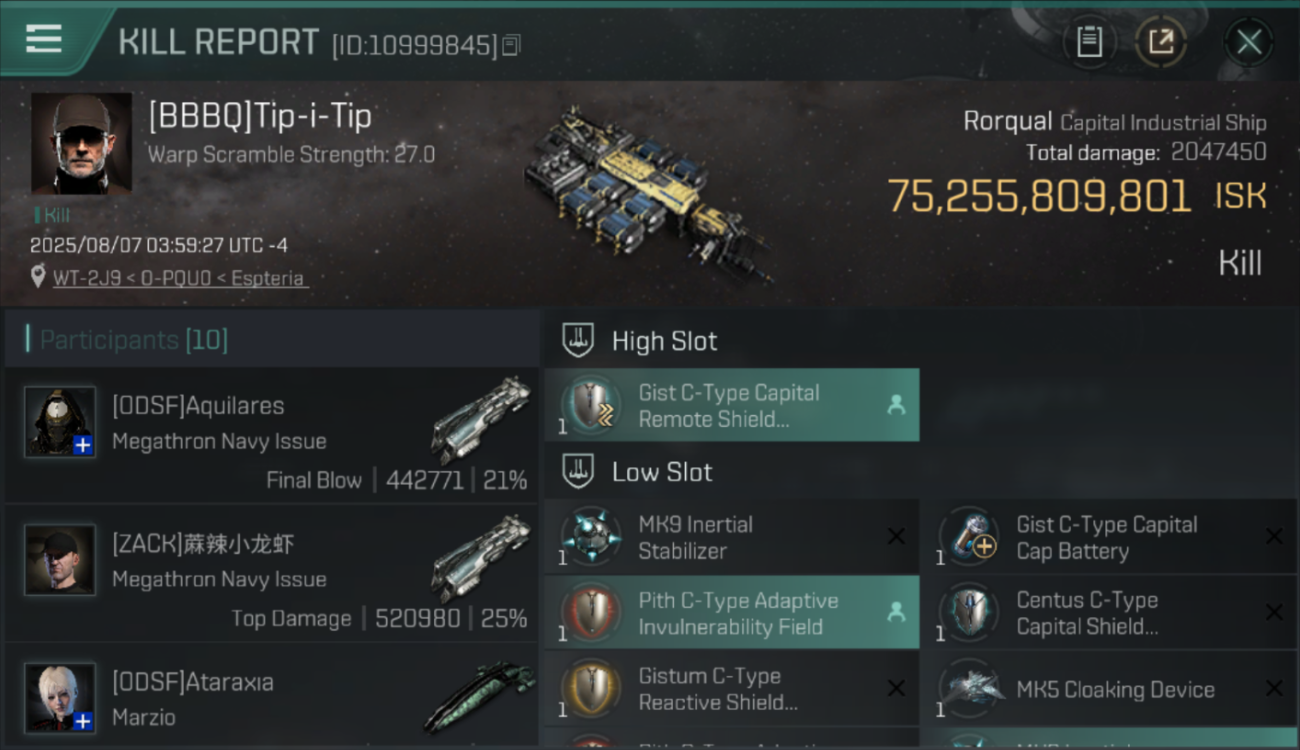Select Centus C-Type Capital Shield module
Image resolution: width=1300 pixels, height=750 pixels.
point(1110,613)
